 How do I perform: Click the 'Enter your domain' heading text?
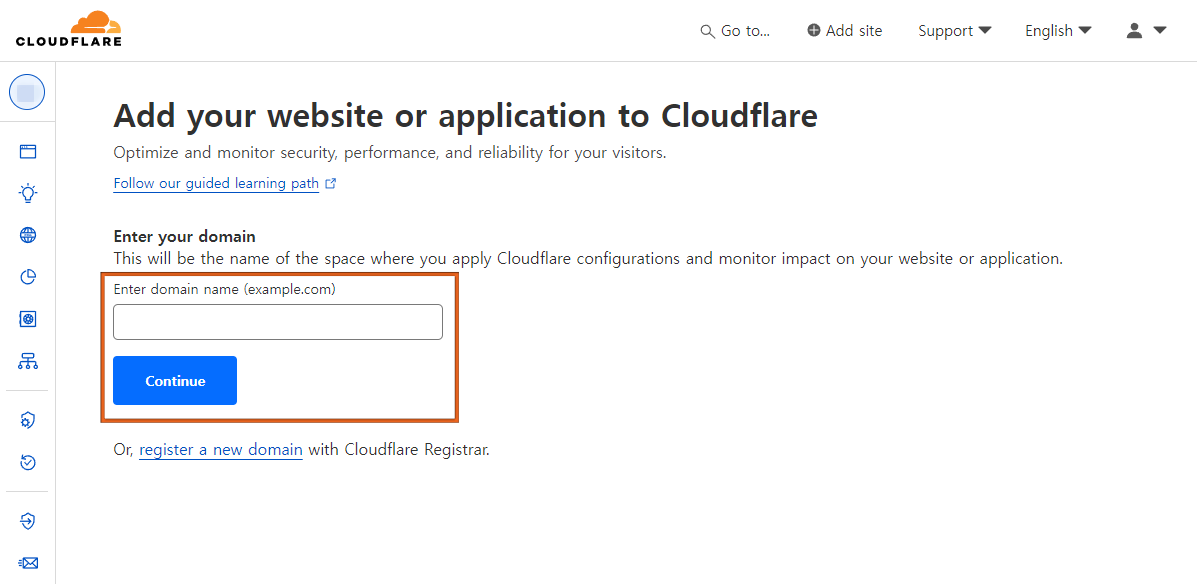pos(184,236)
